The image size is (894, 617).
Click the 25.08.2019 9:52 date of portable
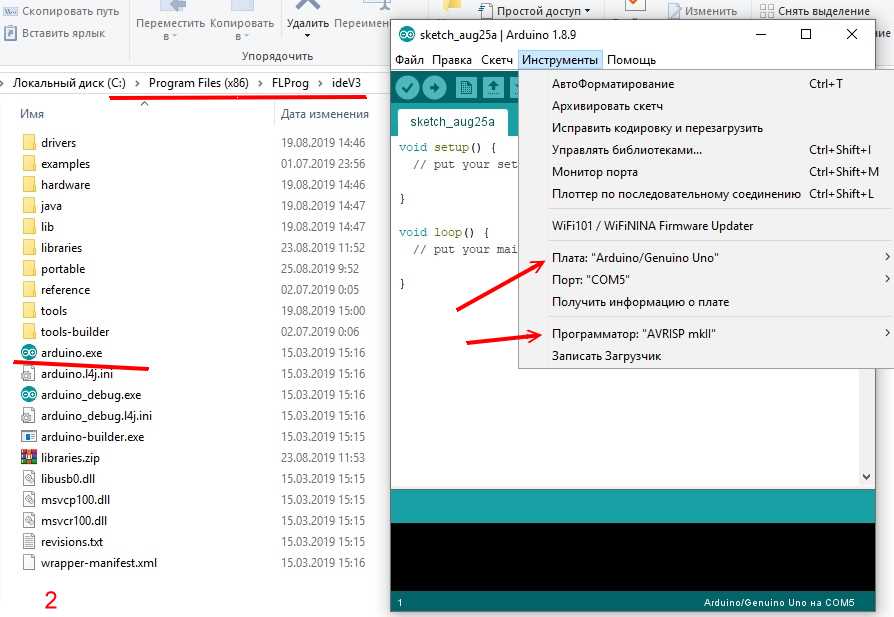click(x=320, y=269)
